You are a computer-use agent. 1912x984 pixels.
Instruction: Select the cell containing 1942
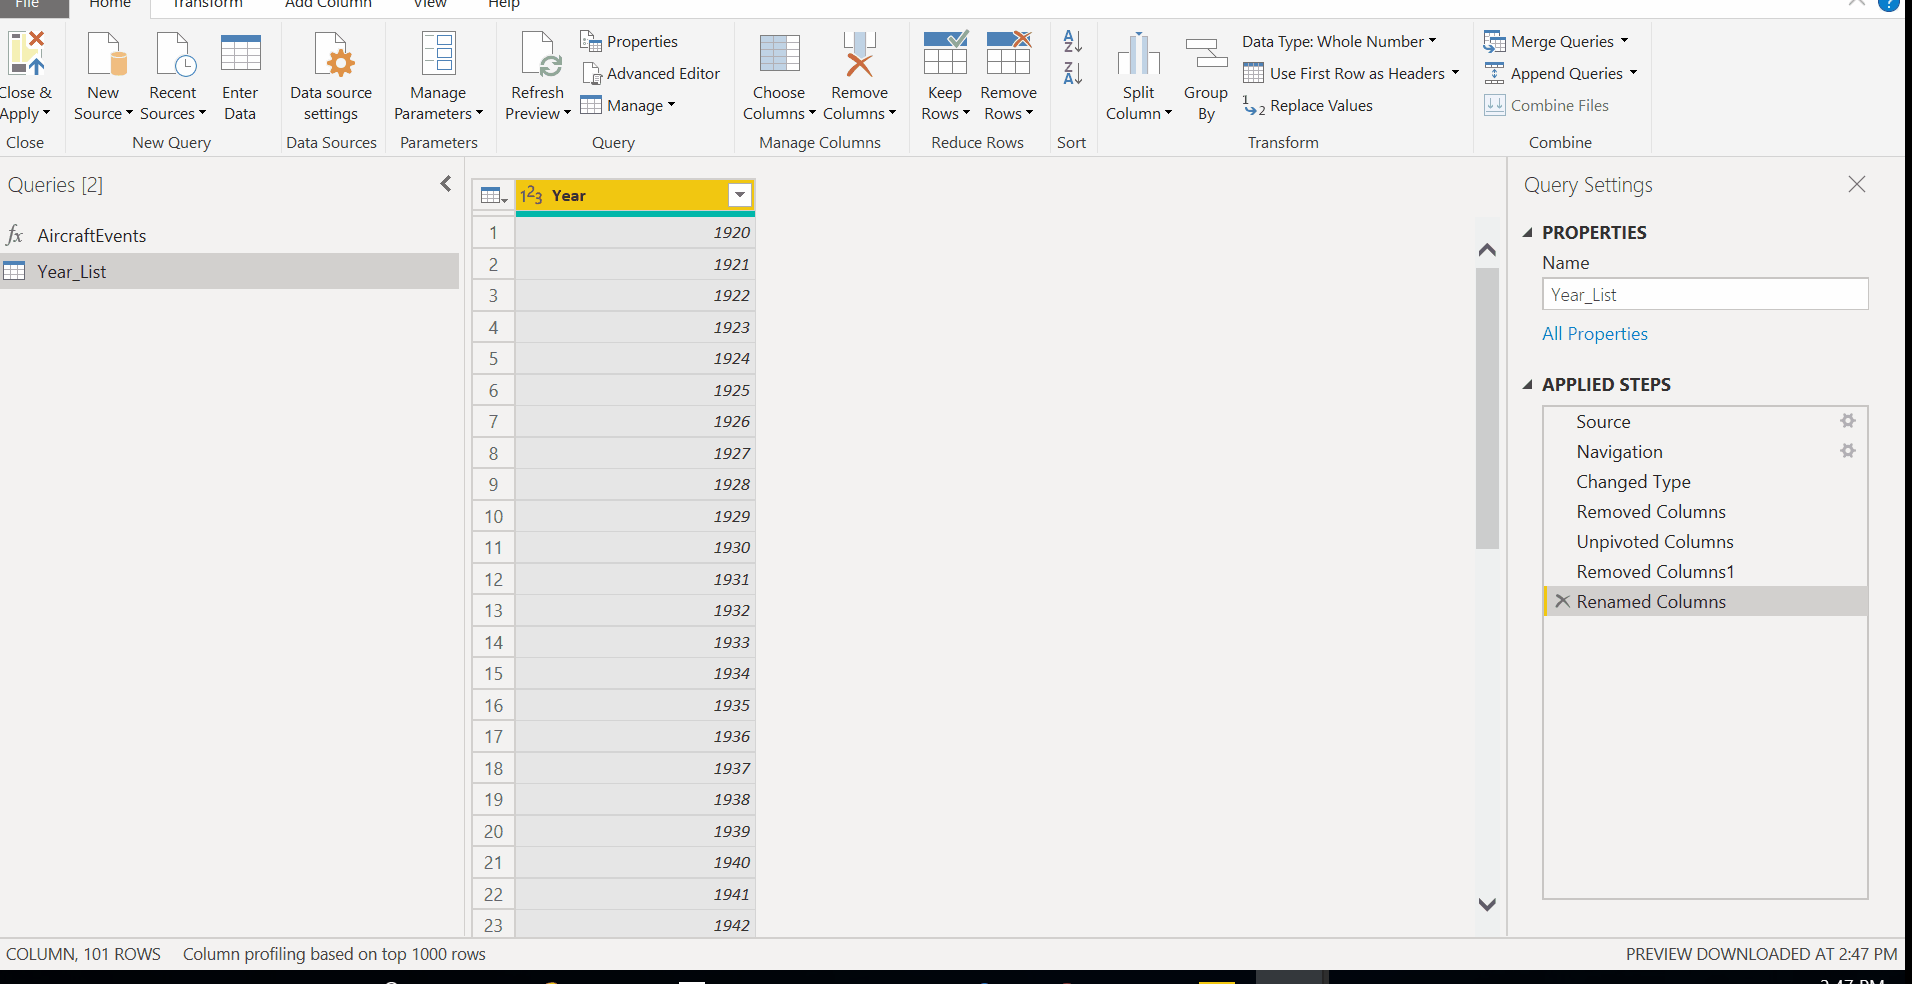[x=635, y=925]
